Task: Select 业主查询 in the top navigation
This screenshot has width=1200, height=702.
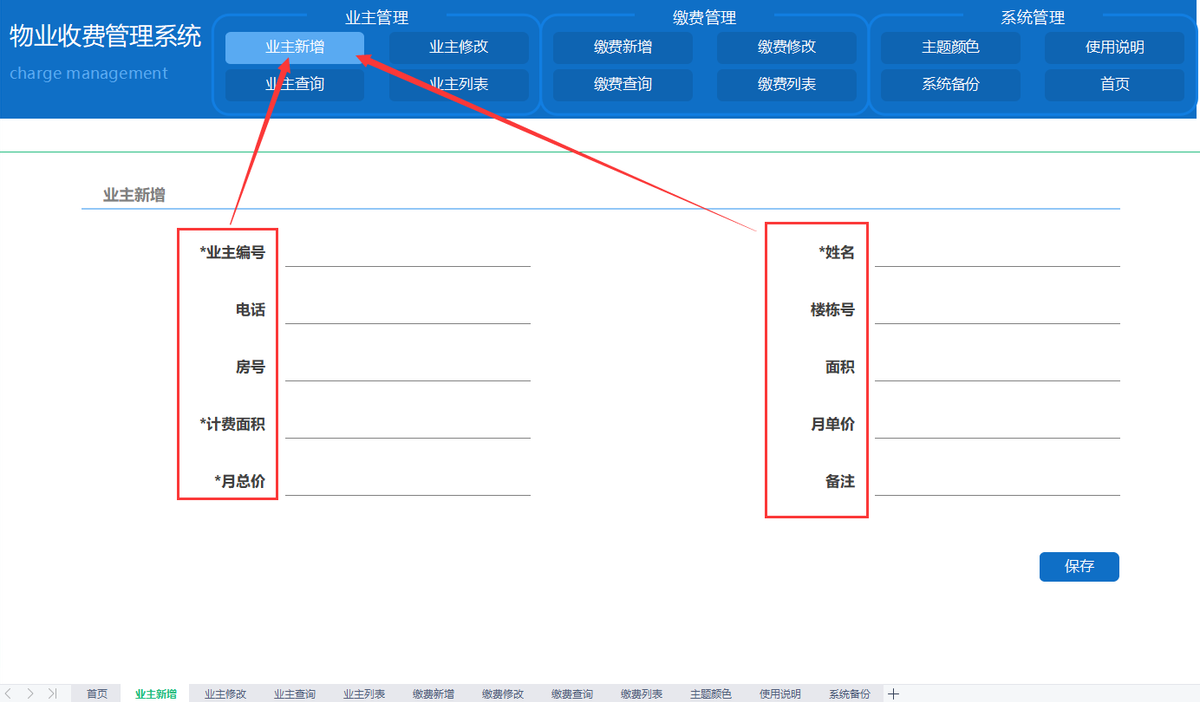Action: click(x=293, y=84)
